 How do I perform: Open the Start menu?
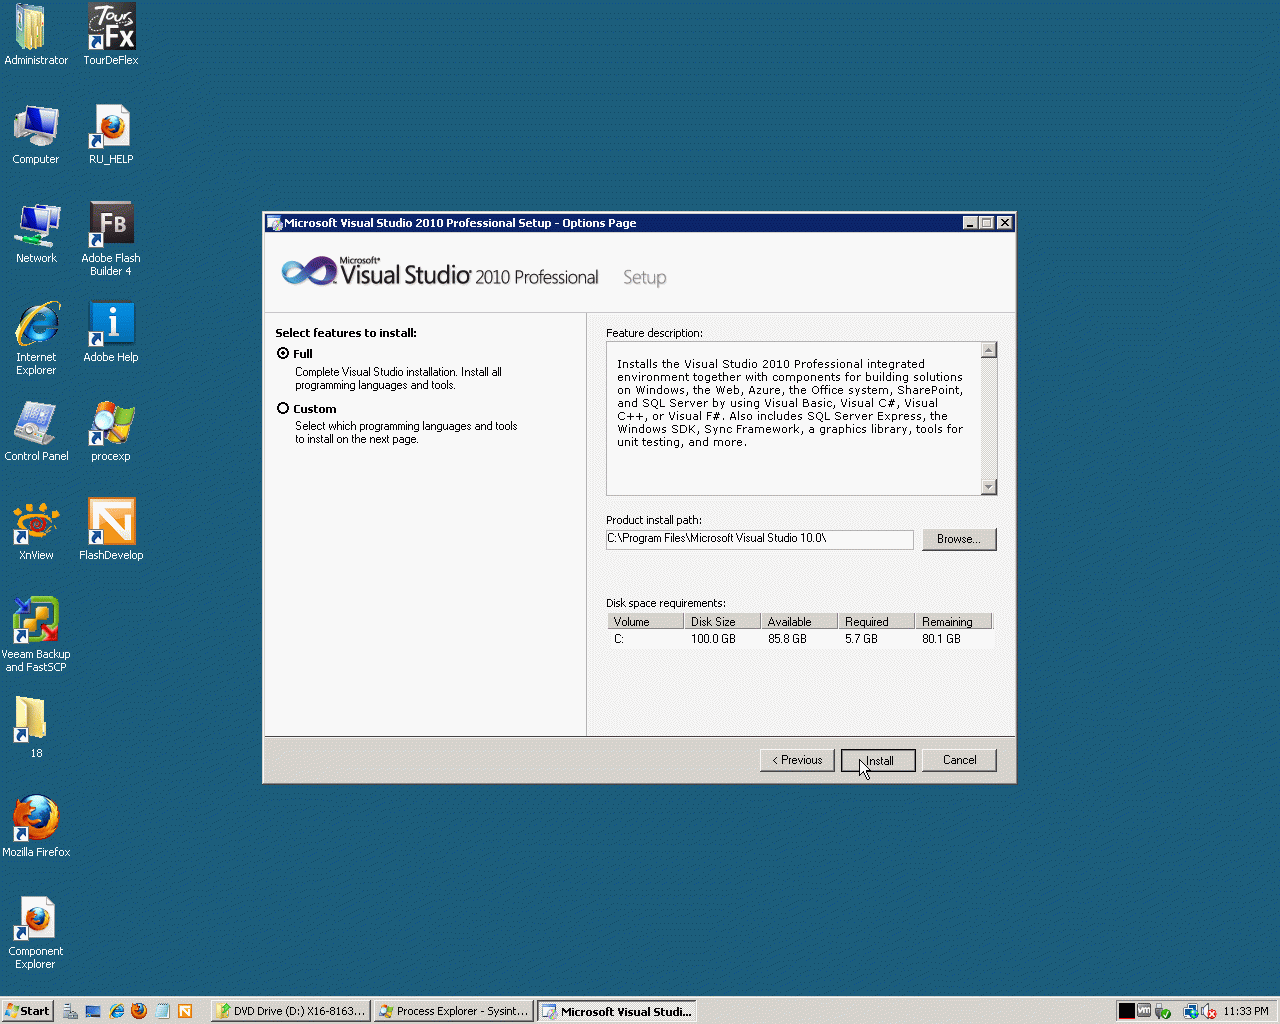point(27,1011)
